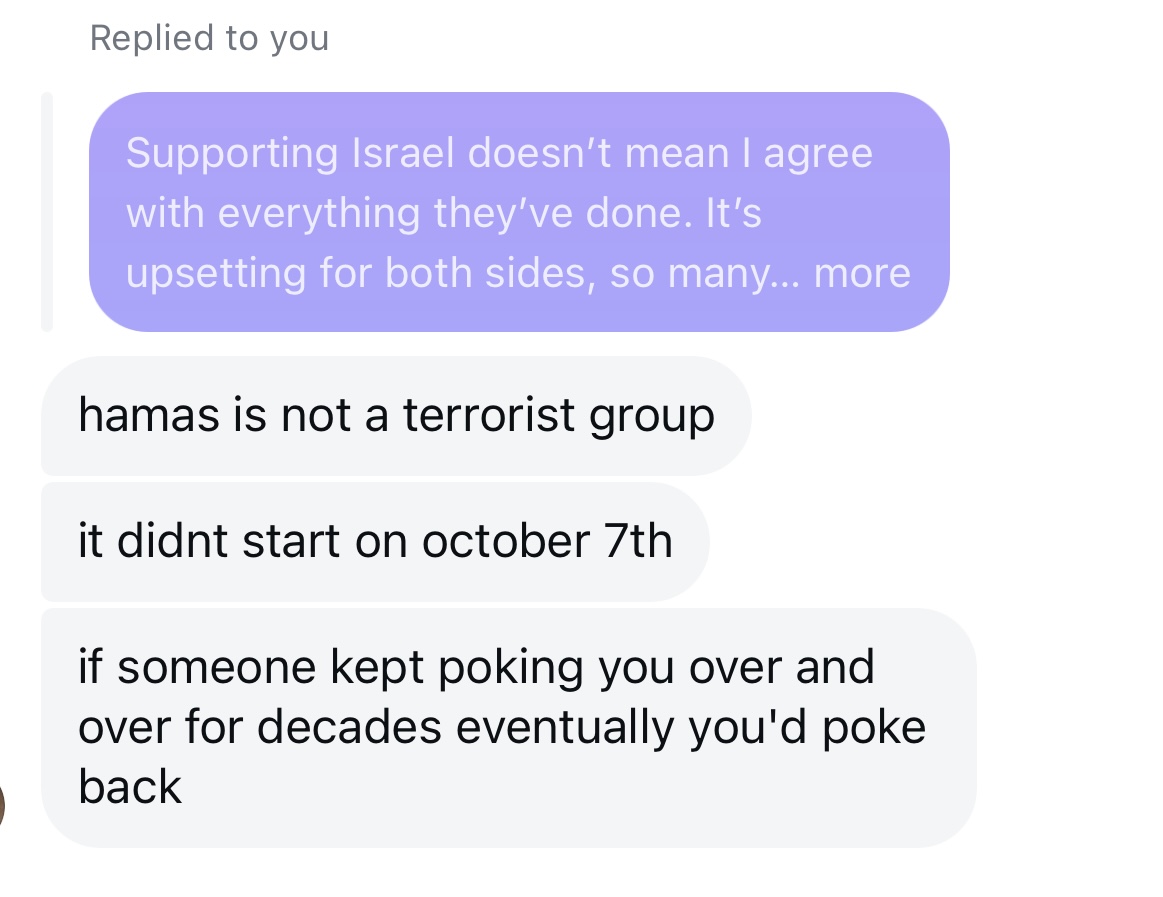
Task: Tap the word 'back' in last message
Action: (130, 786)
